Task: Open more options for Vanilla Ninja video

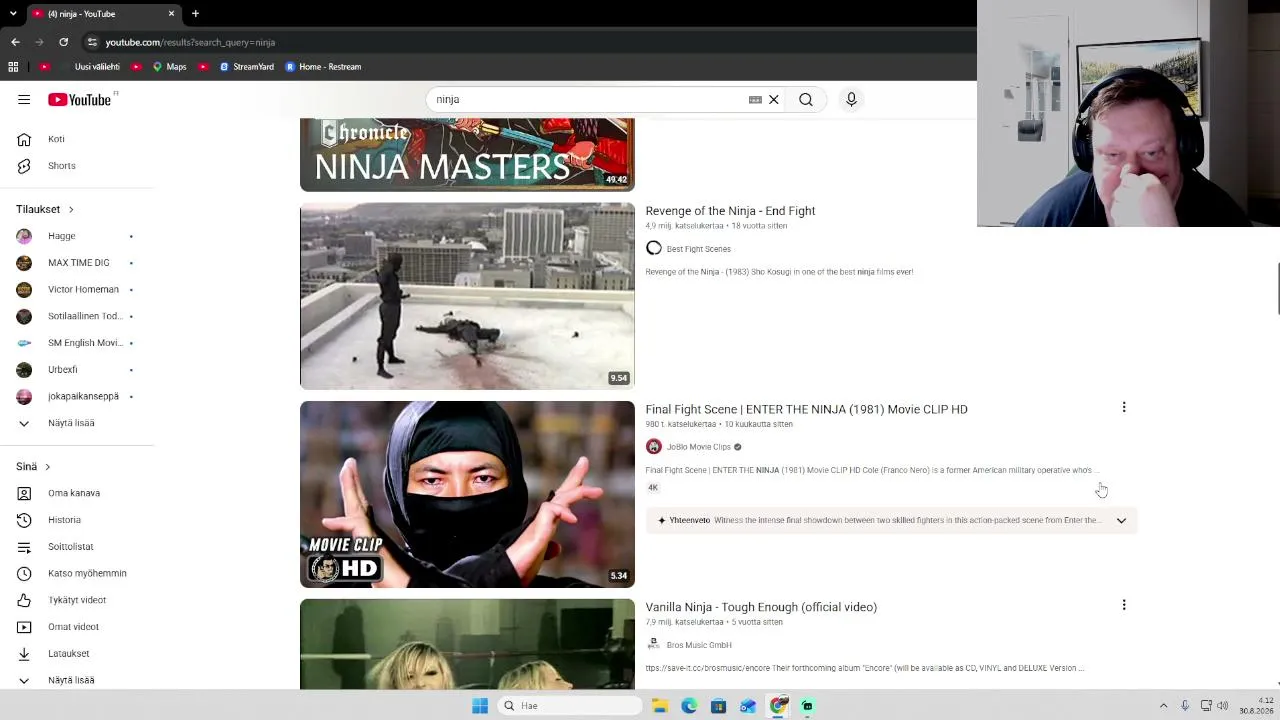Action: (x=1124, y=605)
